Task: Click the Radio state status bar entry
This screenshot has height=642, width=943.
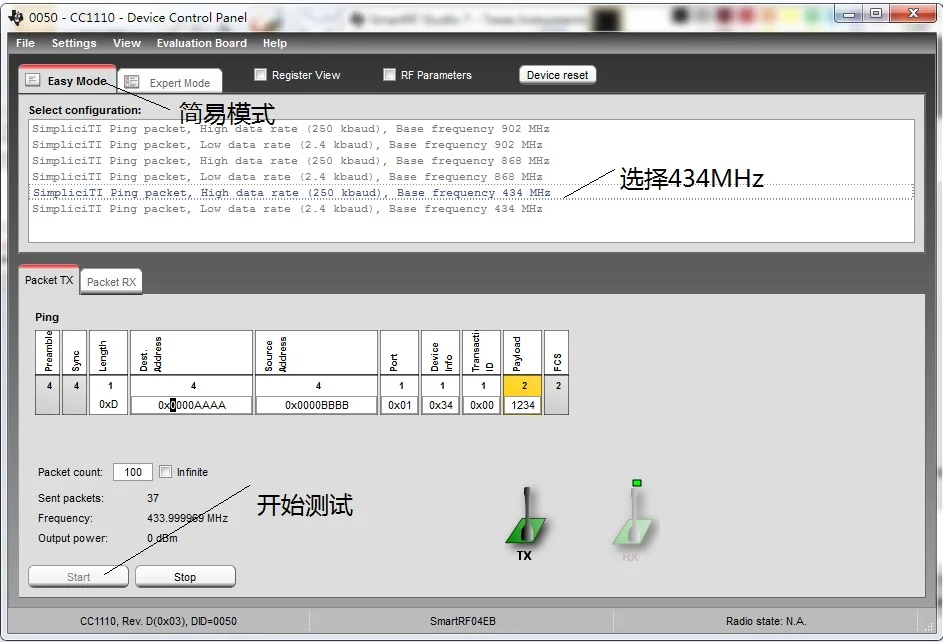Action: point(766,621)
